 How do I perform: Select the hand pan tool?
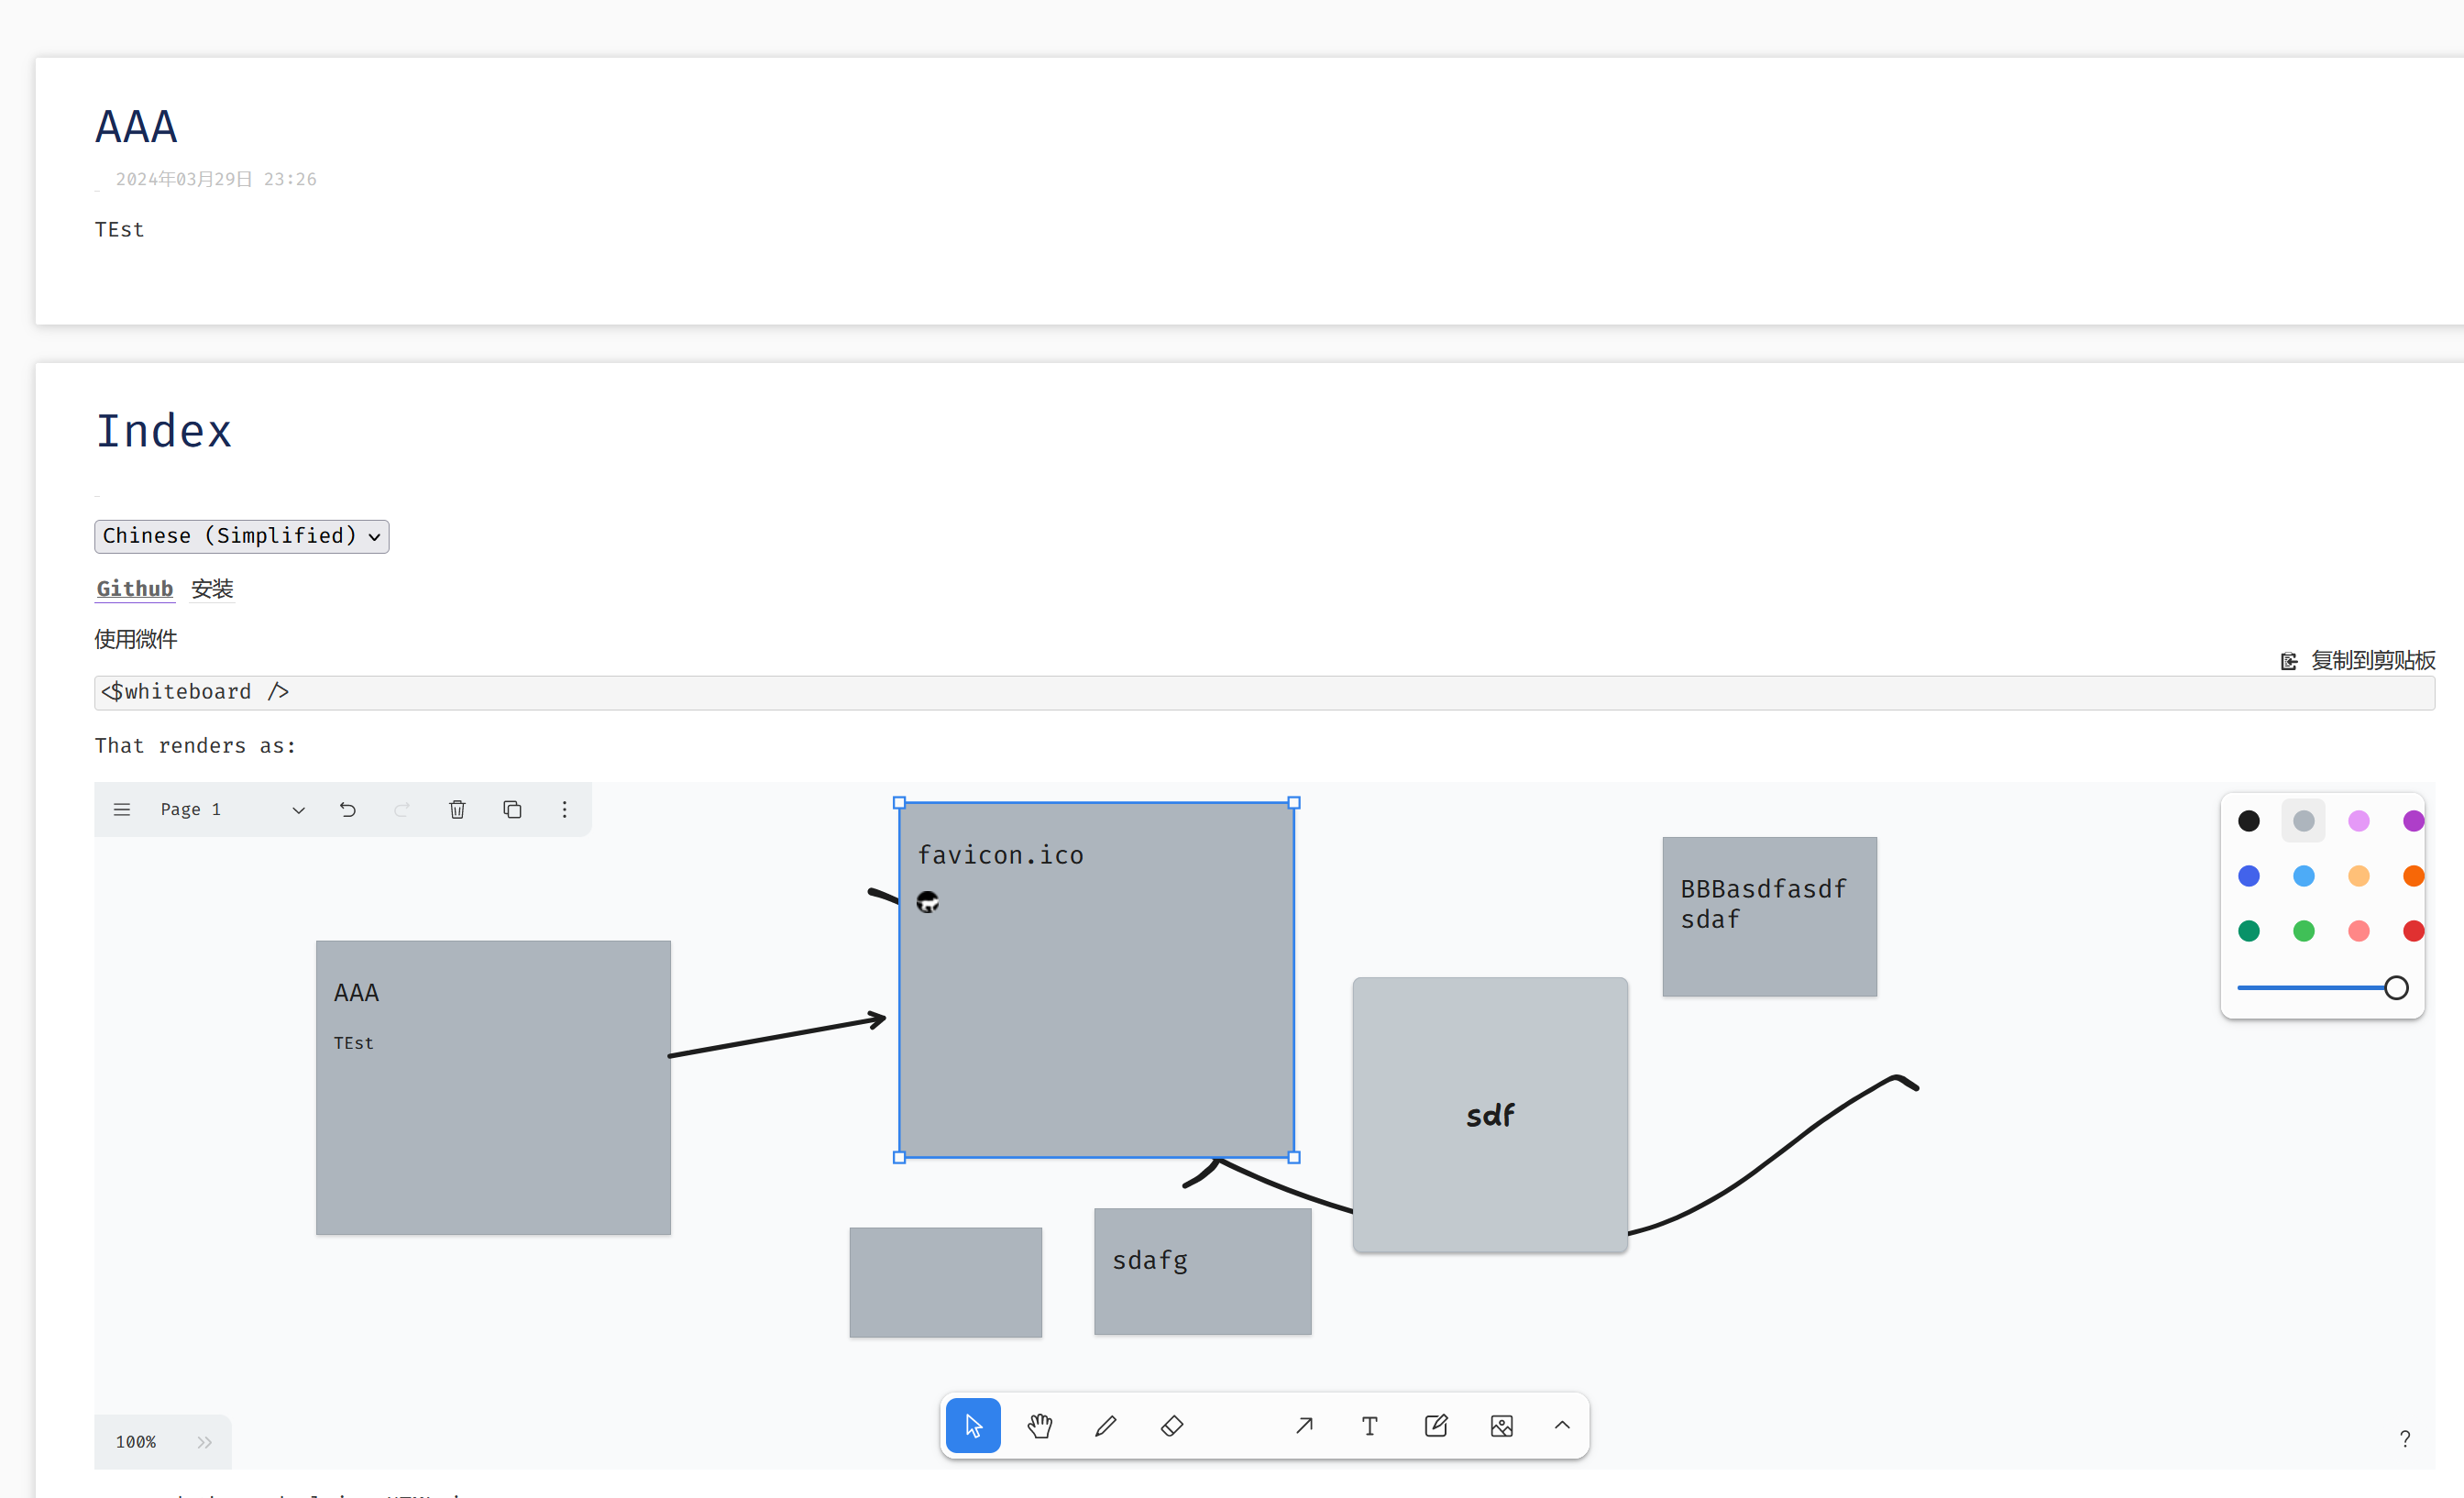1039,1425
